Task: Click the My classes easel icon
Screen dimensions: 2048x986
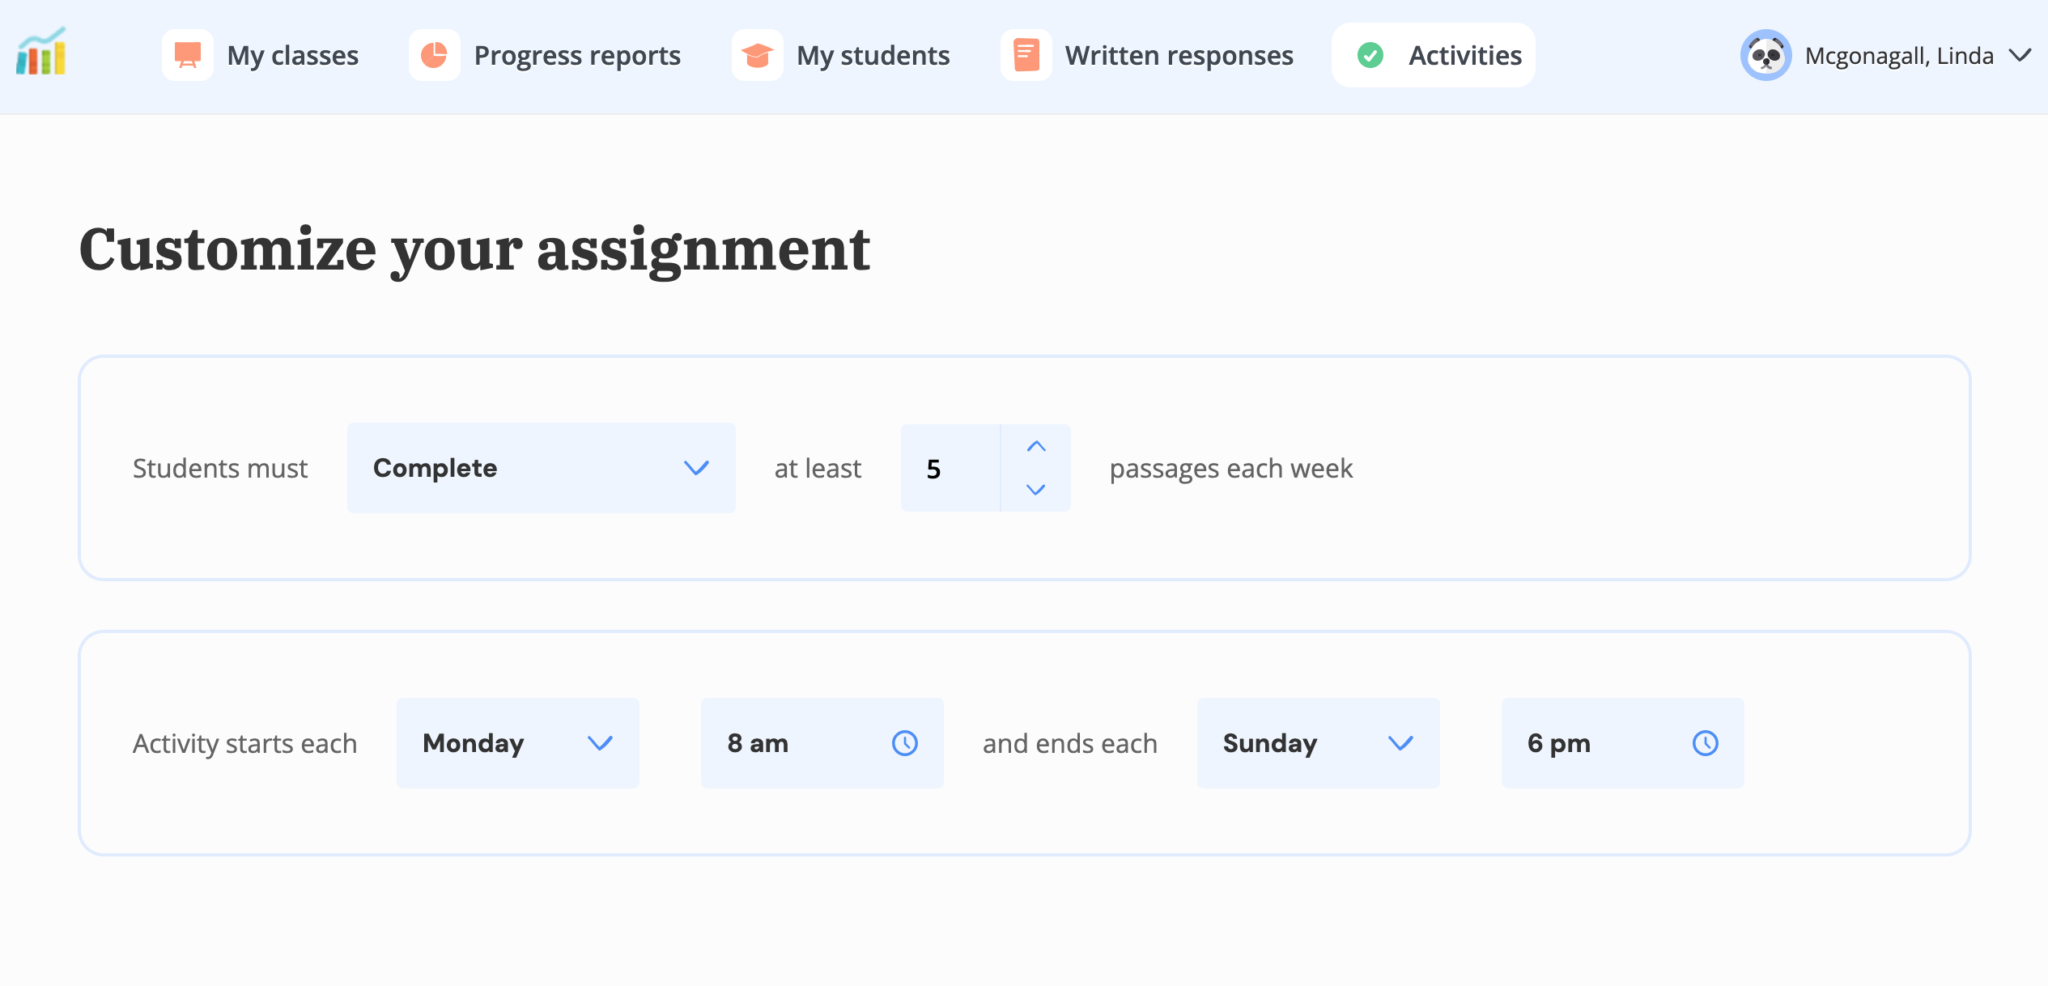Action: point(187,55)
